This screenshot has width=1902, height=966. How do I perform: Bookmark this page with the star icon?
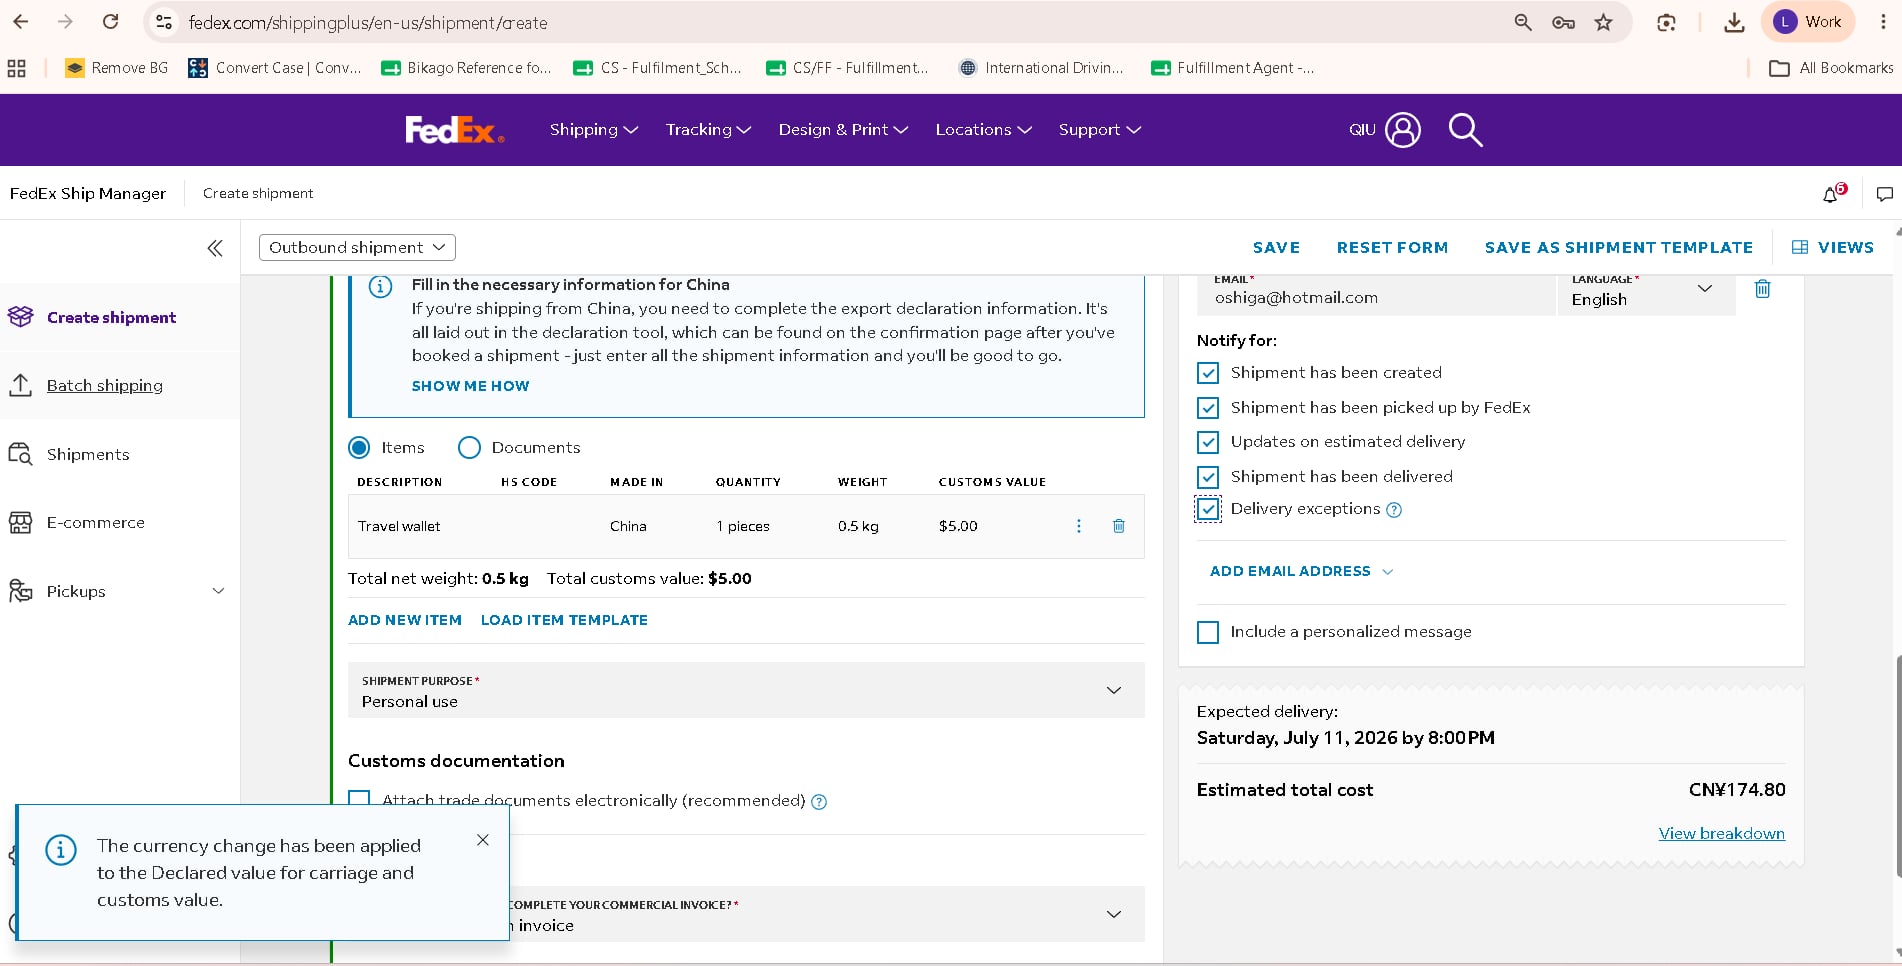[1604, 22]
